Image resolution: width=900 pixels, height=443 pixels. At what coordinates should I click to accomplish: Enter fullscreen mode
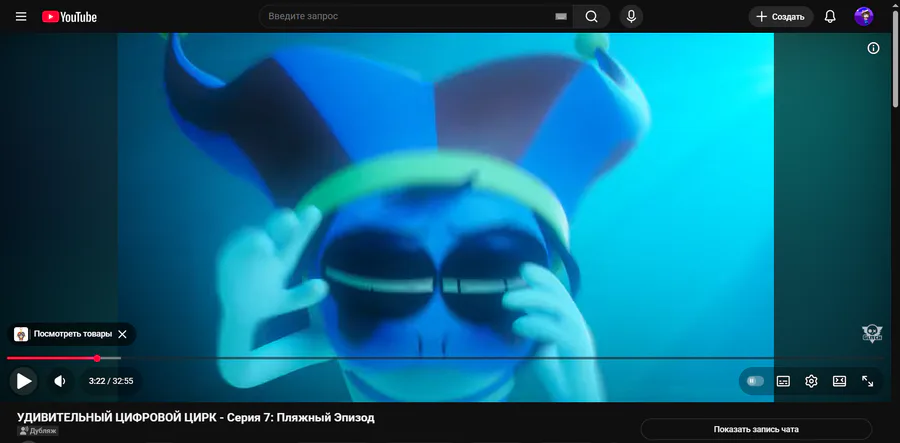click(x=867, y=381)
